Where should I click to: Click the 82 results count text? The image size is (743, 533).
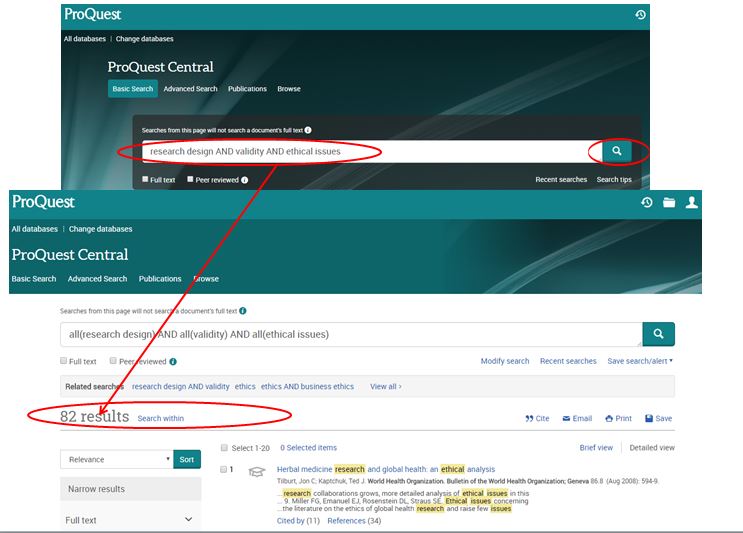tap(94, 416)
